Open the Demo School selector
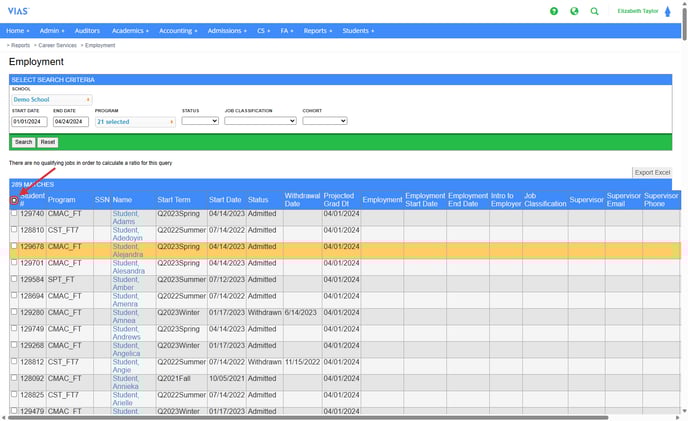The width and height of the screenshot is (688, 421). pos(52,99)
